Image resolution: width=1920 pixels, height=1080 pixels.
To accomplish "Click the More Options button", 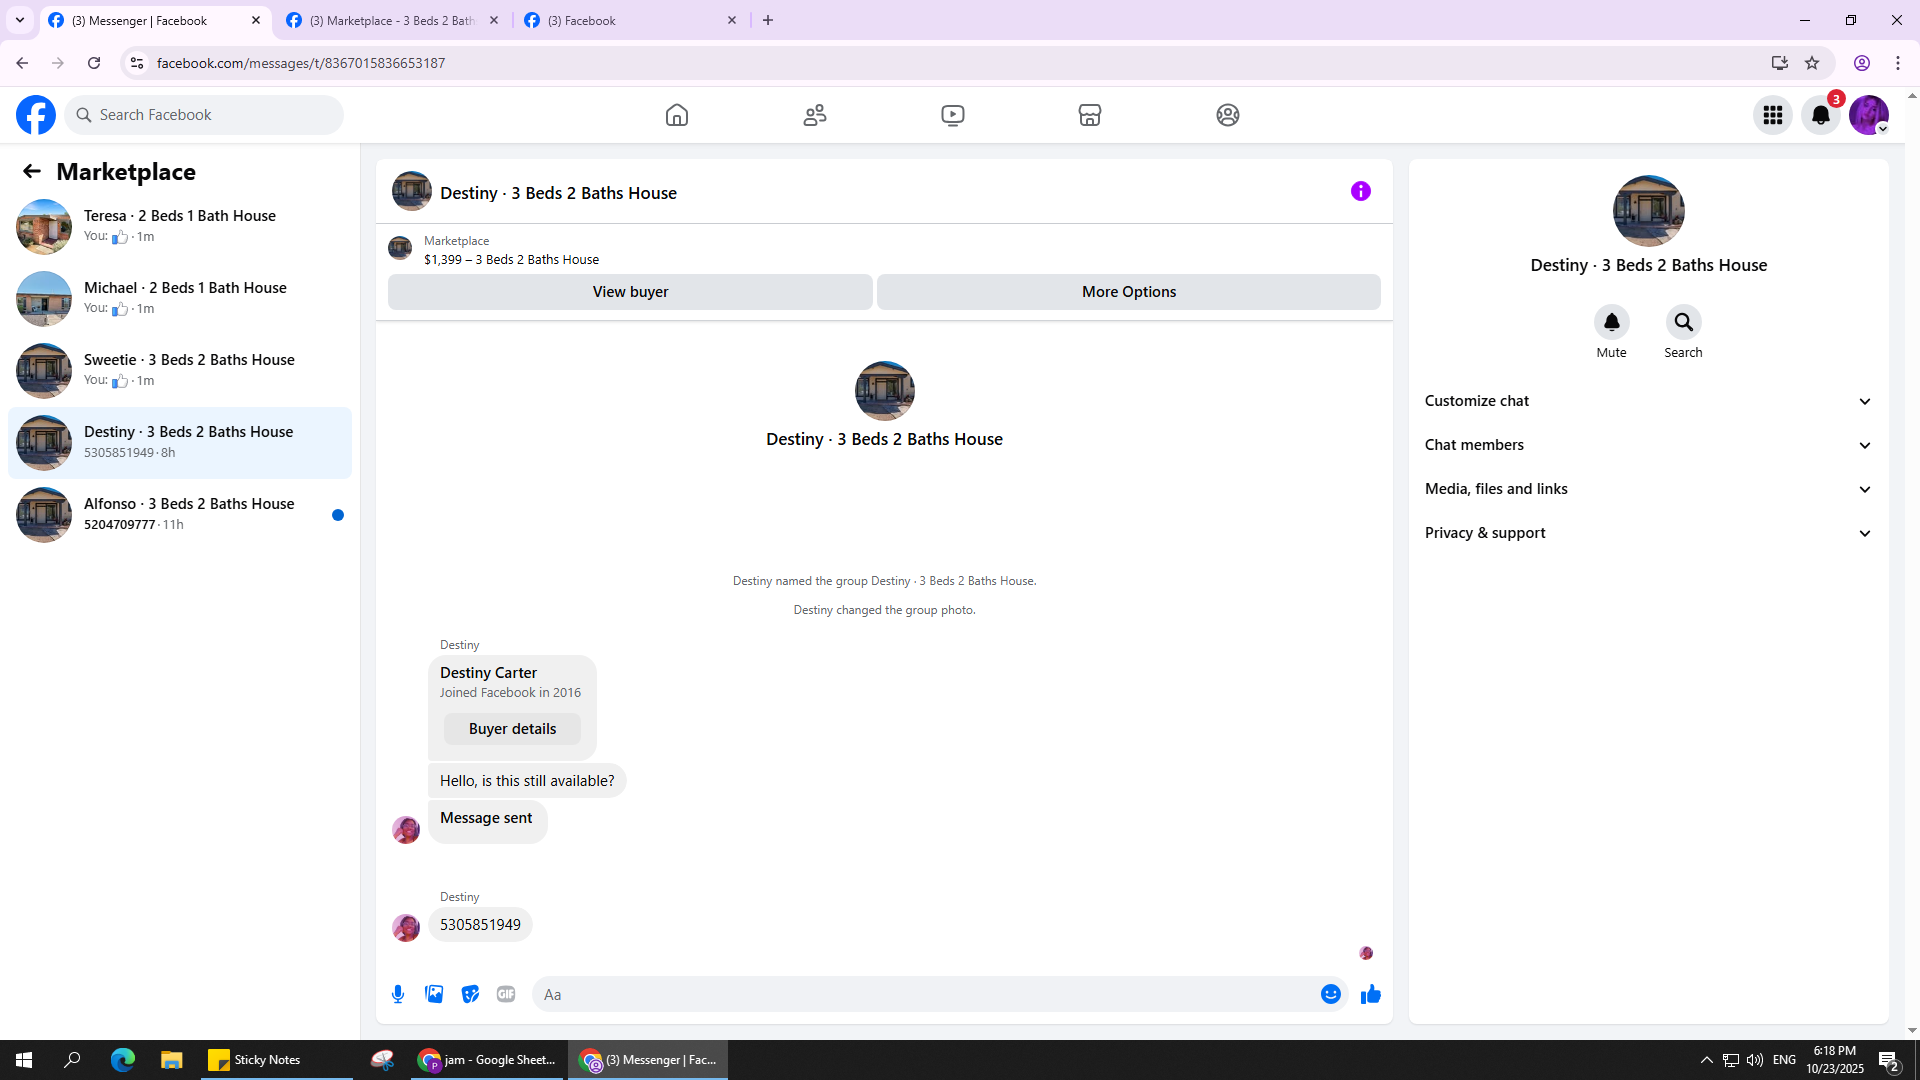I will pos(1128,292).
